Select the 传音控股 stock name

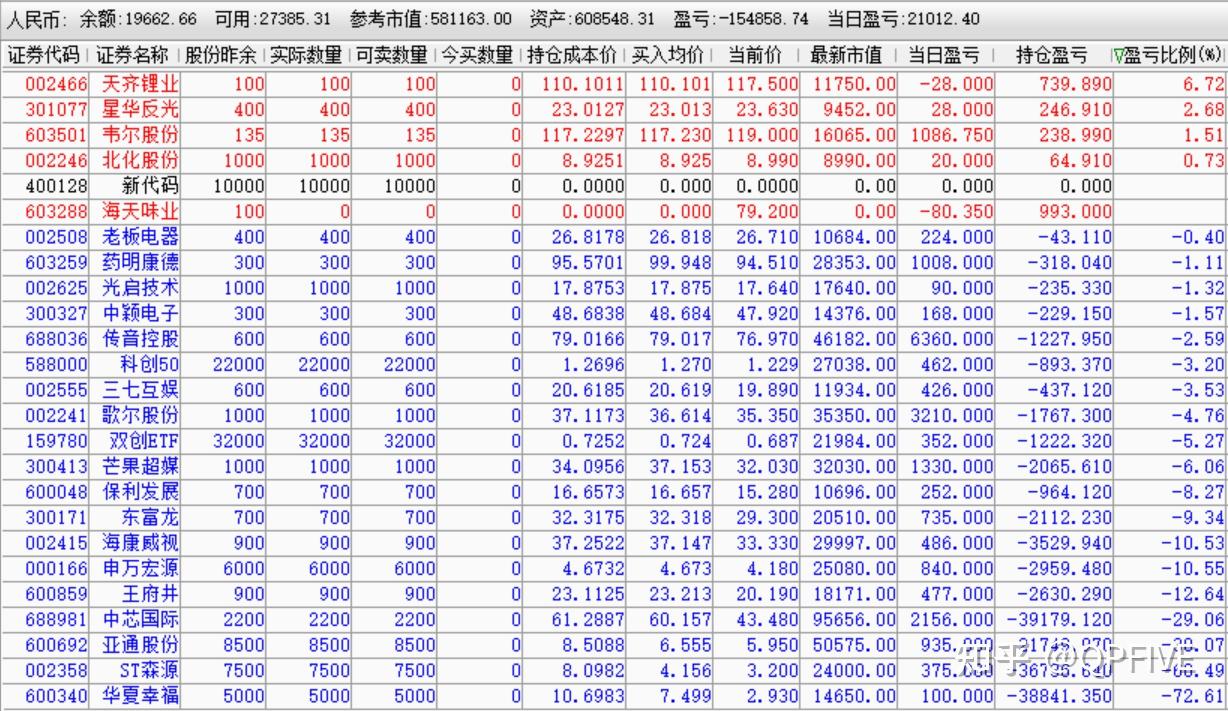pos(140,338)
